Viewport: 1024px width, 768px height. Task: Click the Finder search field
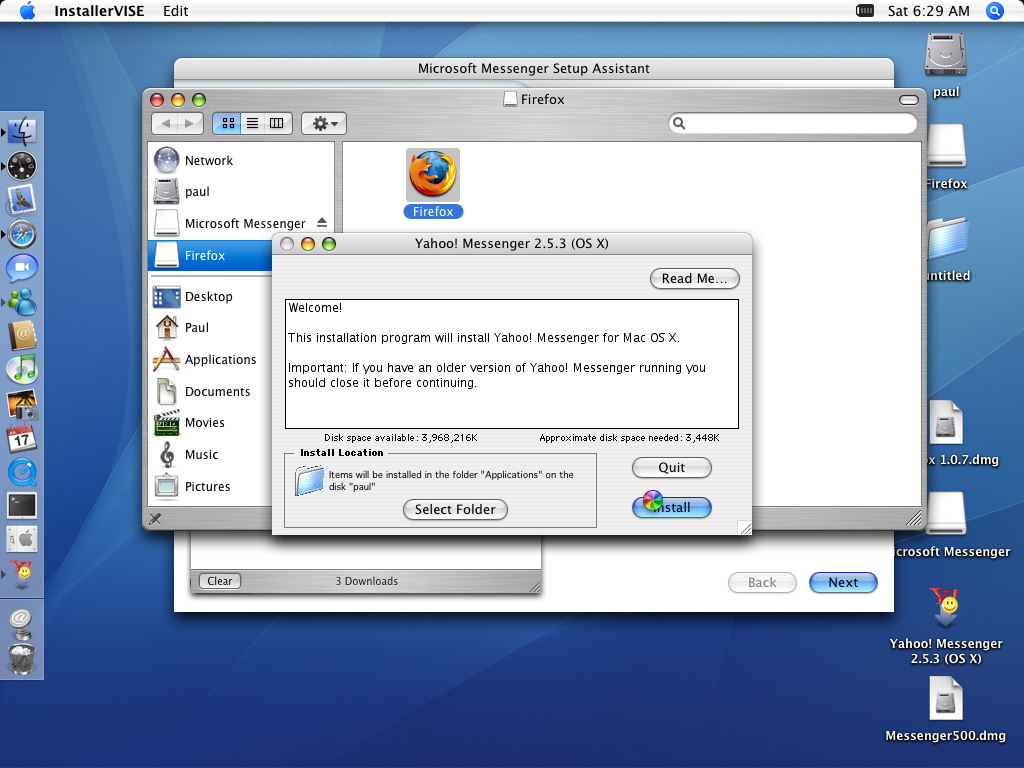(793, 123)
